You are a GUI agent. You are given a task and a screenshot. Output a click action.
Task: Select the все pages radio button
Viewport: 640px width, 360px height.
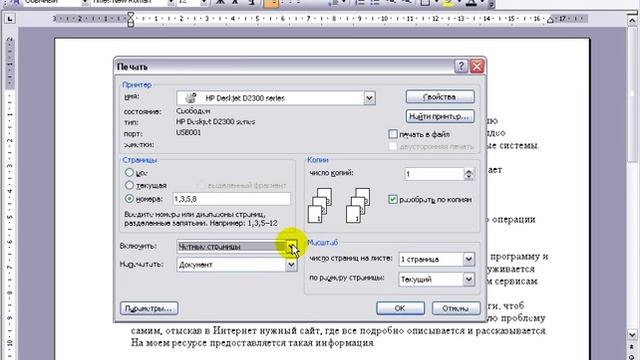(x=129, y=173)
